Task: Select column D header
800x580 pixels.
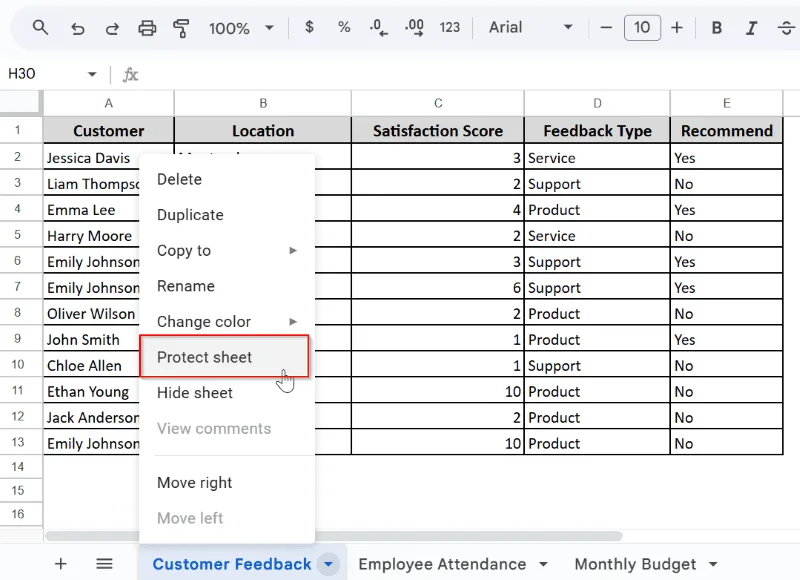Action: click(x=597, y=104)
